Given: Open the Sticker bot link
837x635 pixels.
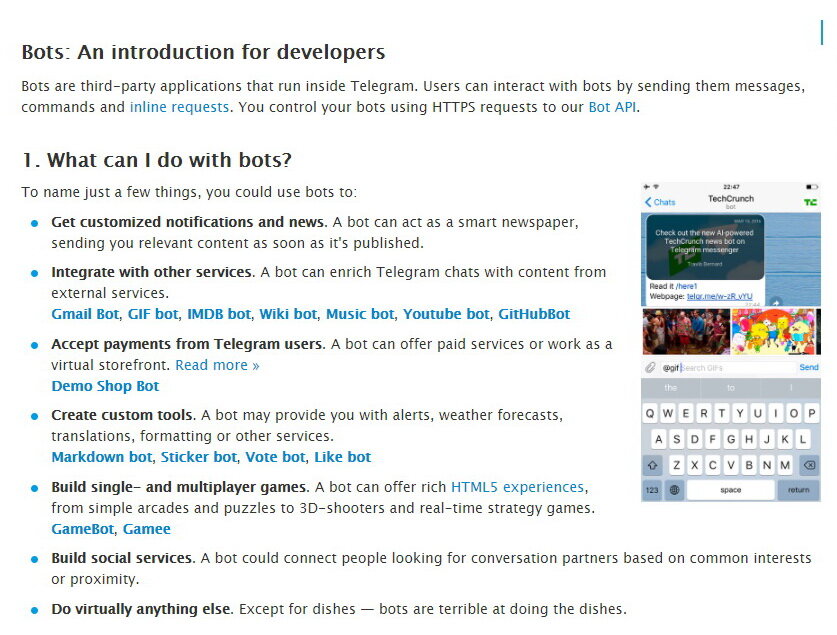Looking at the screenshot, I should [x=199, y=457].
